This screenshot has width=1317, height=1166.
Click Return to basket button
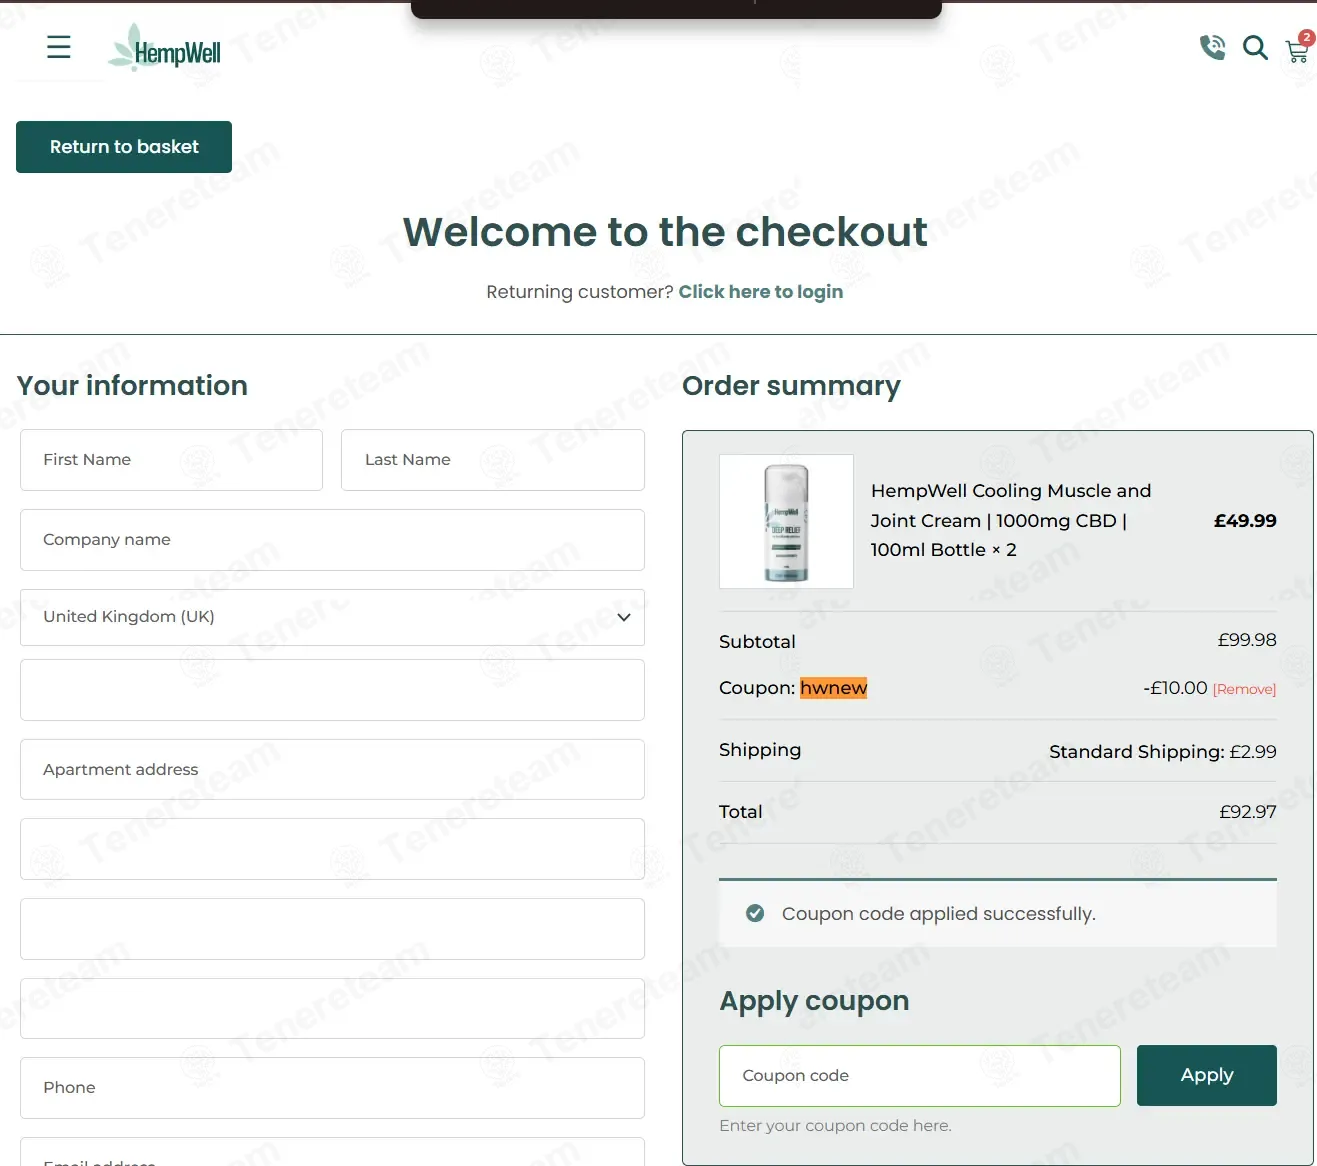pyautogui.click(x=124, y=147)
